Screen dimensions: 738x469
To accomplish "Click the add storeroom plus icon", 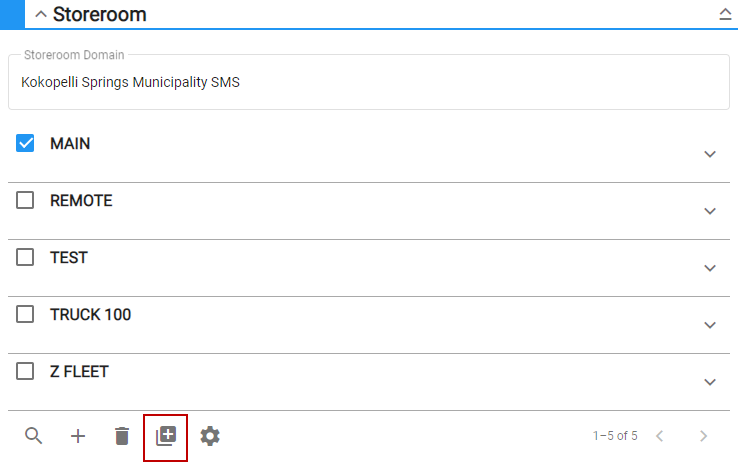I will click(78, 436).
